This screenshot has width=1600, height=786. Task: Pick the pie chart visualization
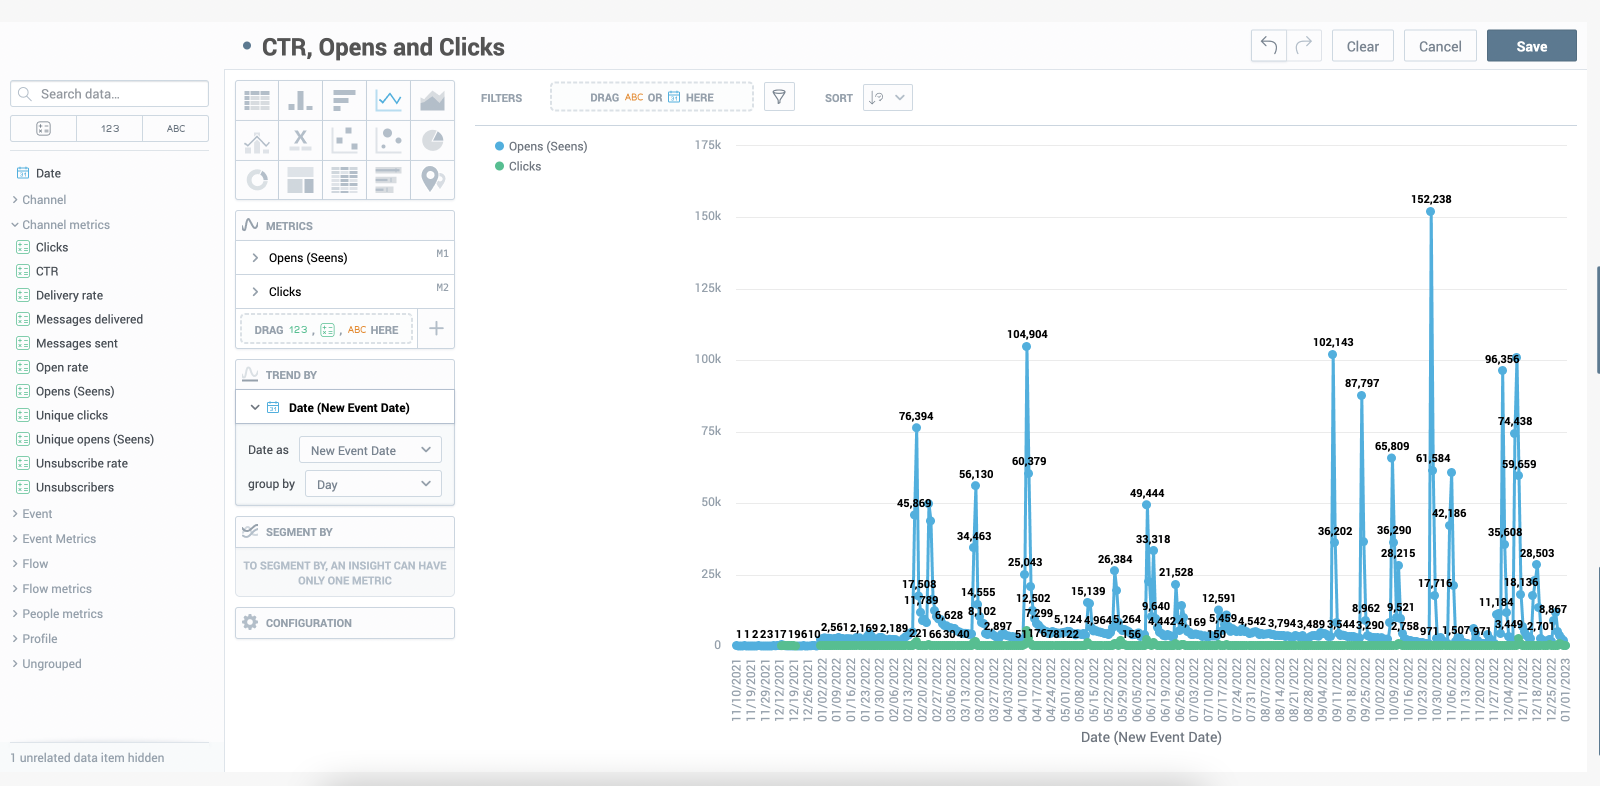coord(432,140)
